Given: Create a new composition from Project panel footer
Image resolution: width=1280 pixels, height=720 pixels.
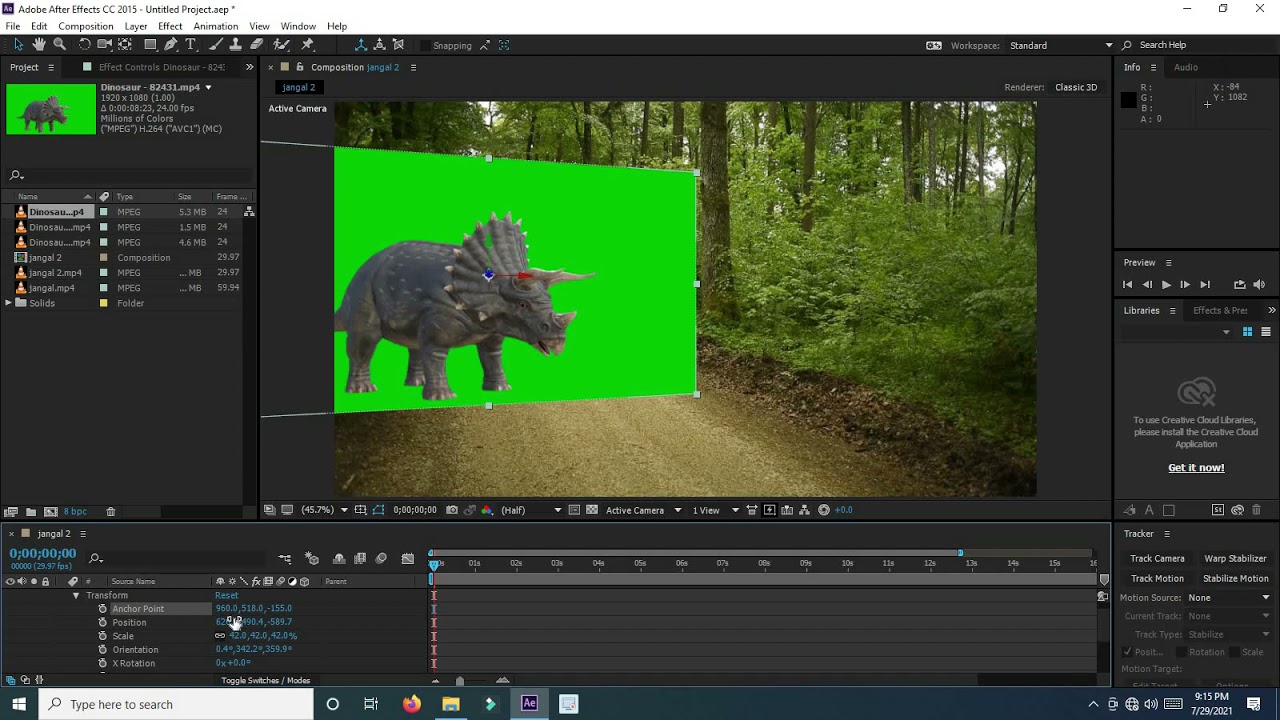Looking at the screenshot, I should pyautogui.click(x=50, y=512).
